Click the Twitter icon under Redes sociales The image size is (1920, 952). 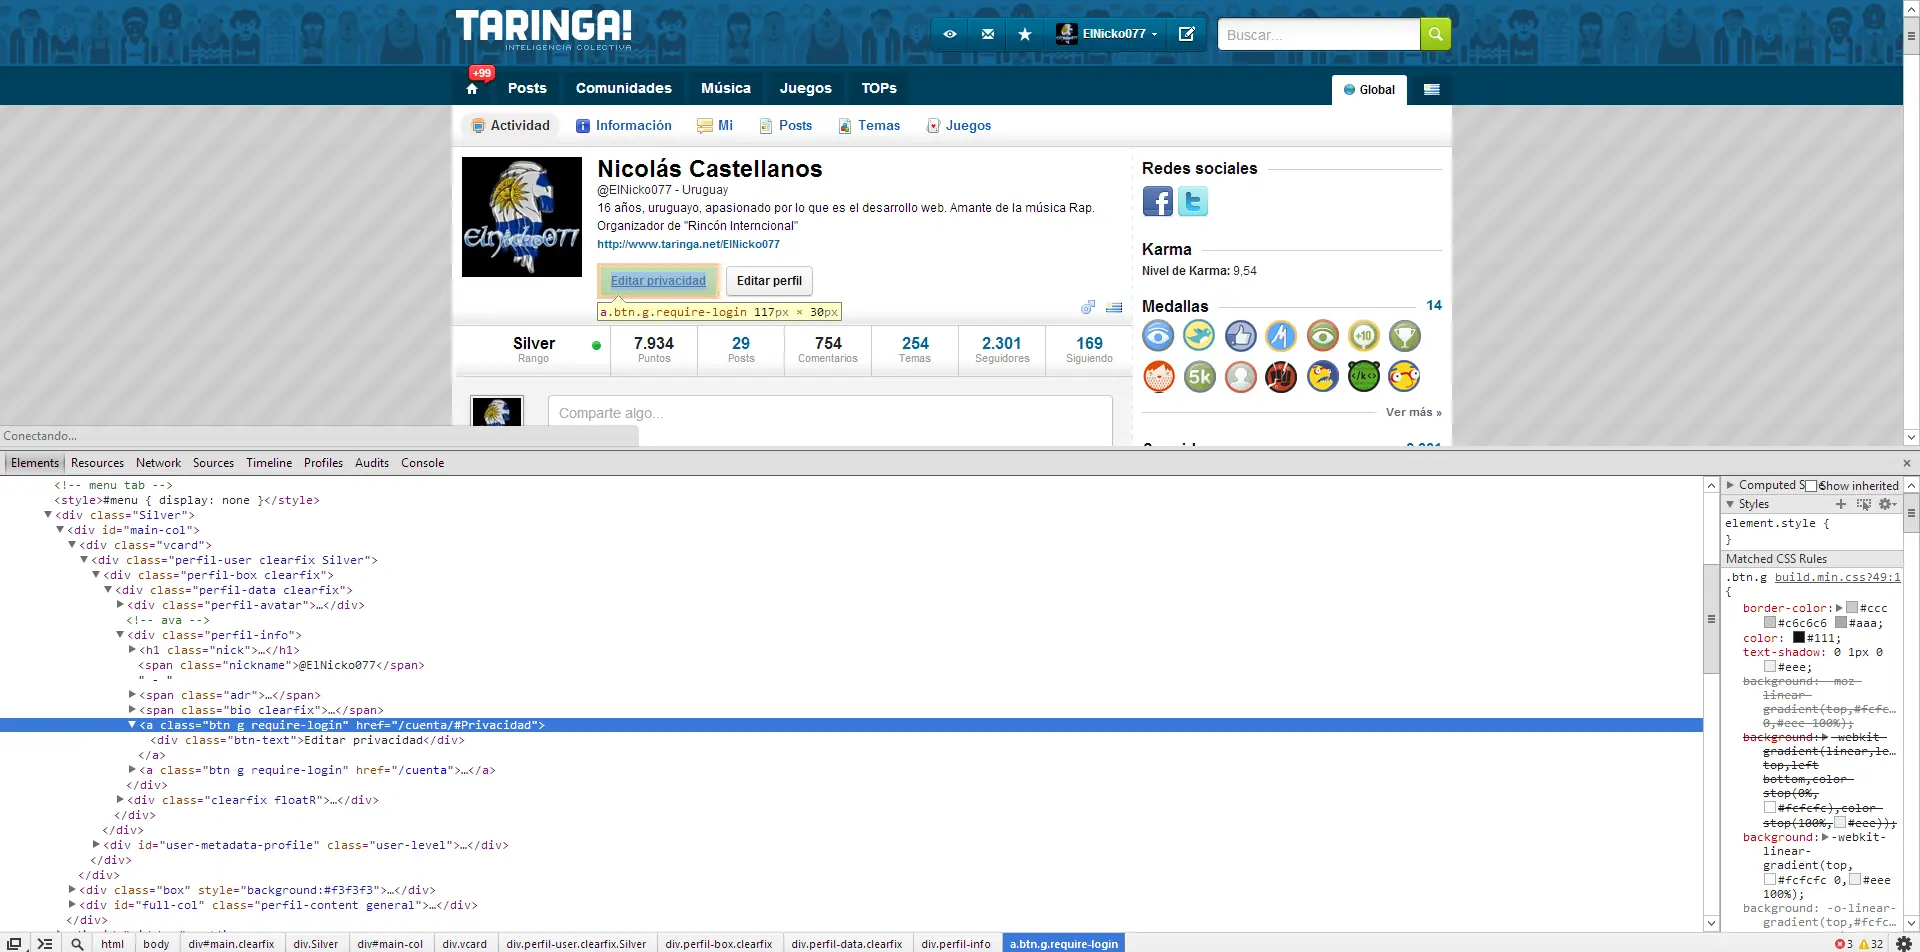pyautogui.click(x=1193, y=202)
